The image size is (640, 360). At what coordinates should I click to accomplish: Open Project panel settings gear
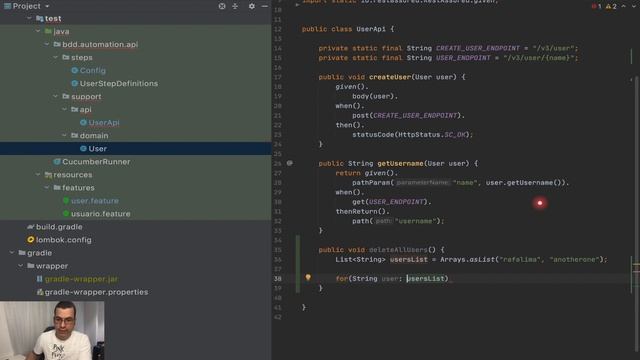pyautogui.click(x=252, y=6)
